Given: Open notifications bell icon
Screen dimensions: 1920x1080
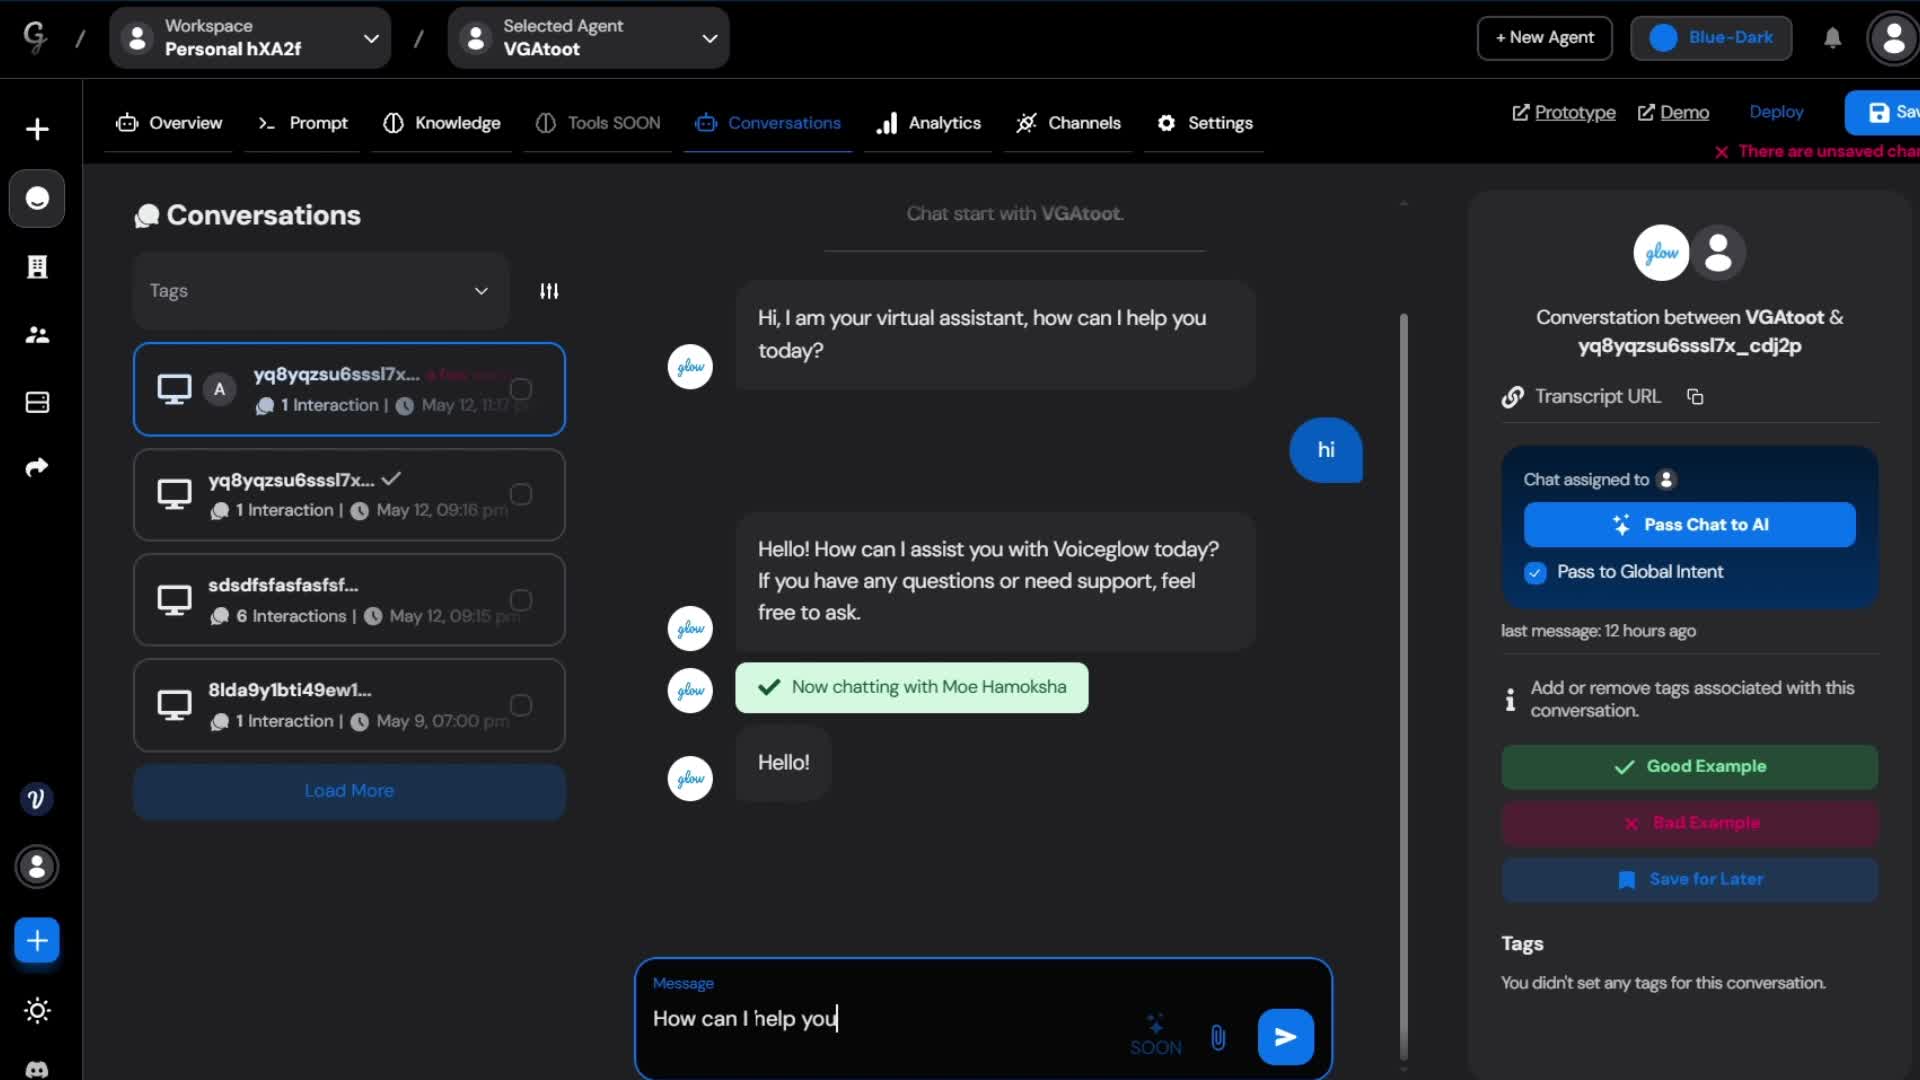Looking at the screenshot, I should (x=1832, y=38).
